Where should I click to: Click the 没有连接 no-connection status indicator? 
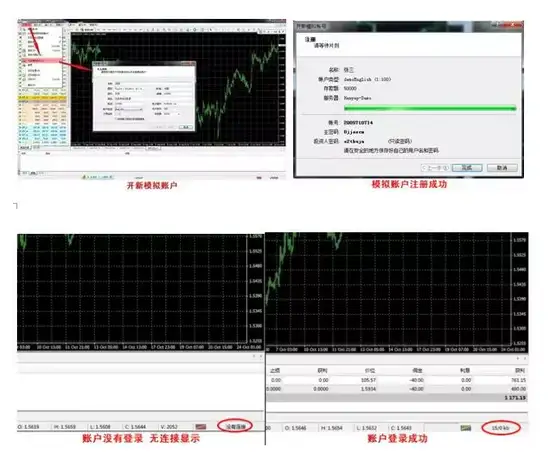point(235,427)
